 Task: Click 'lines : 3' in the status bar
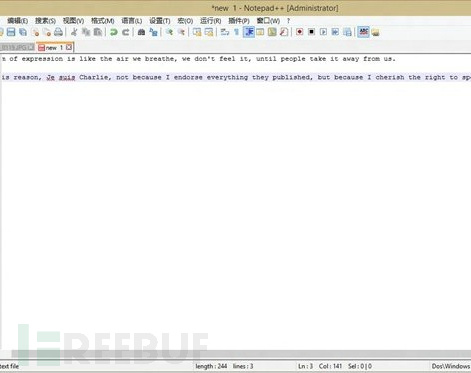(x=243, y=366)
